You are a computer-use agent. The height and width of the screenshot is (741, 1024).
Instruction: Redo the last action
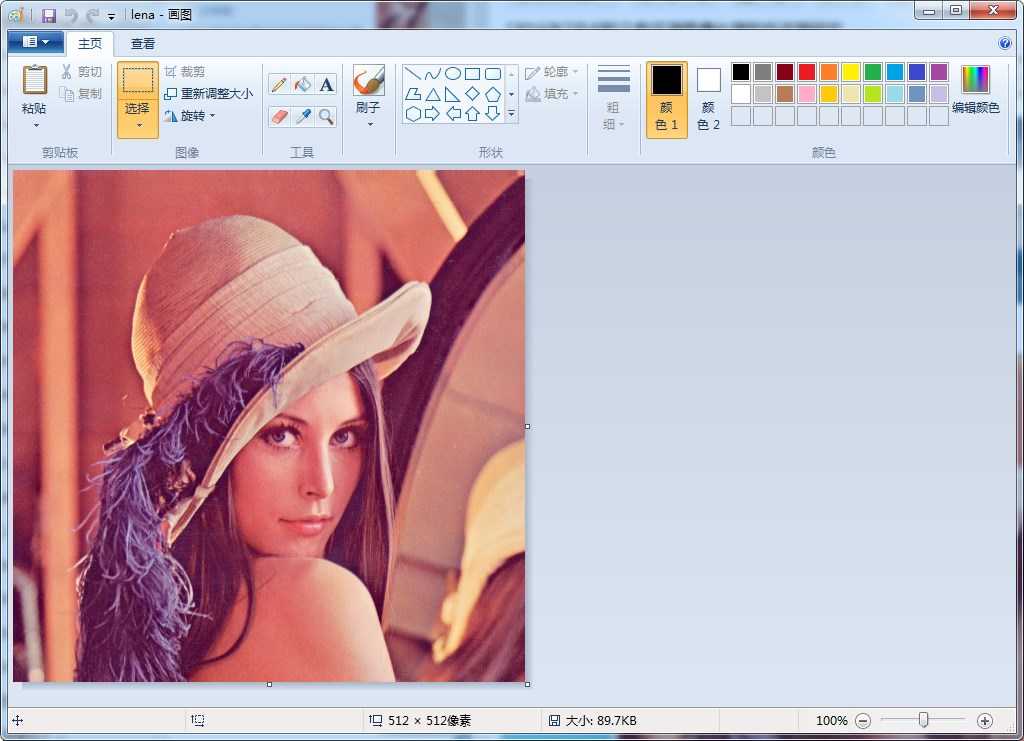point(92,15)
